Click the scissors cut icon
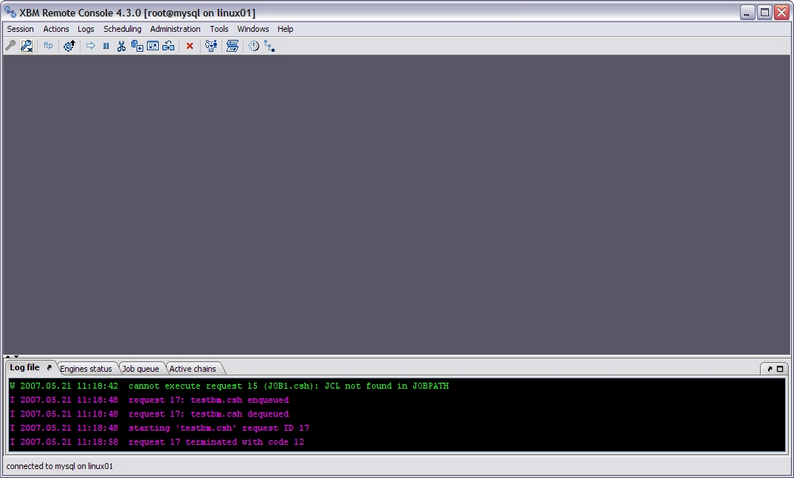The width and height of the screenshot is (794, 478). pos(121,46)
